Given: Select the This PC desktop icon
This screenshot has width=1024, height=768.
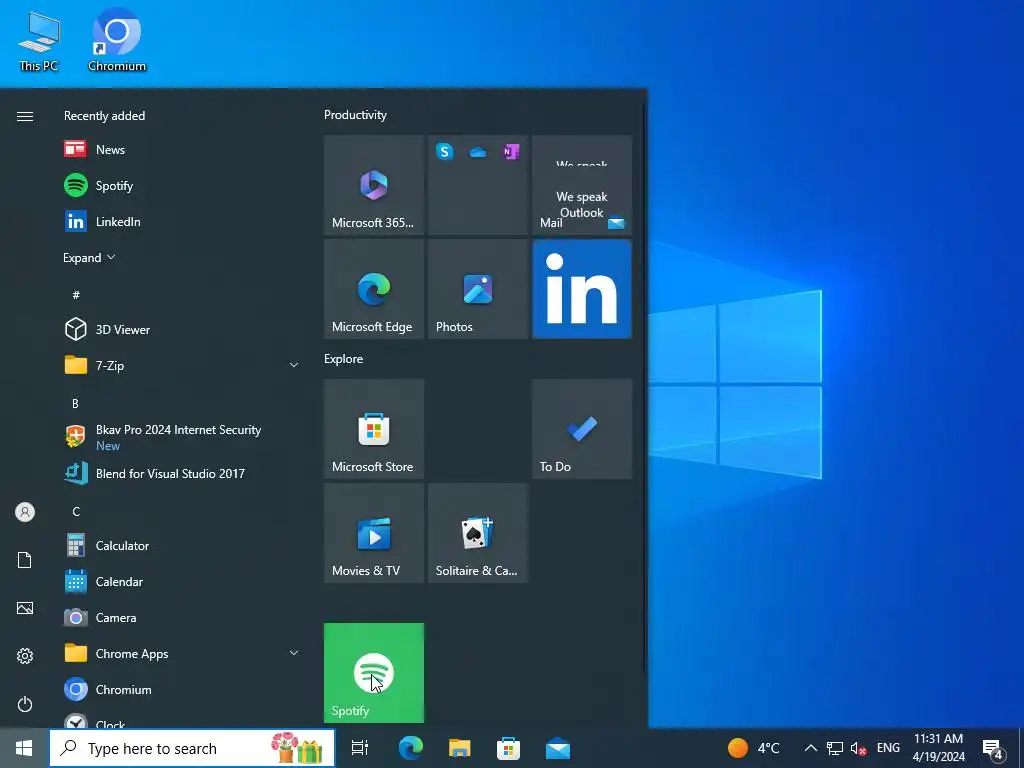Looking at the screenshot, I should tap(39, 41).
